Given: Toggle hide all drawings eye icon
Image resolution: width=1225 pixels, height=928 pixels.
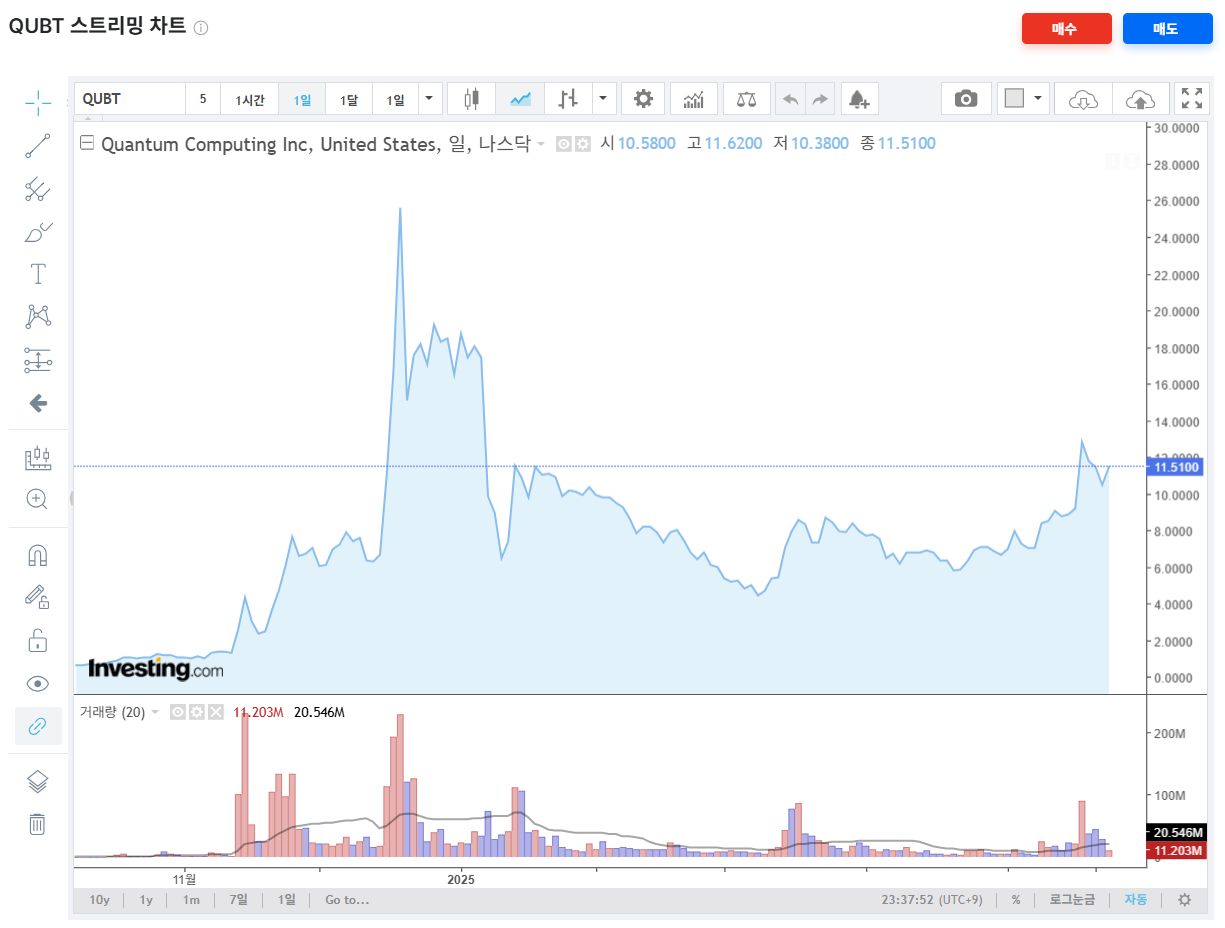Looking at the screenshot, I should 37,684.
